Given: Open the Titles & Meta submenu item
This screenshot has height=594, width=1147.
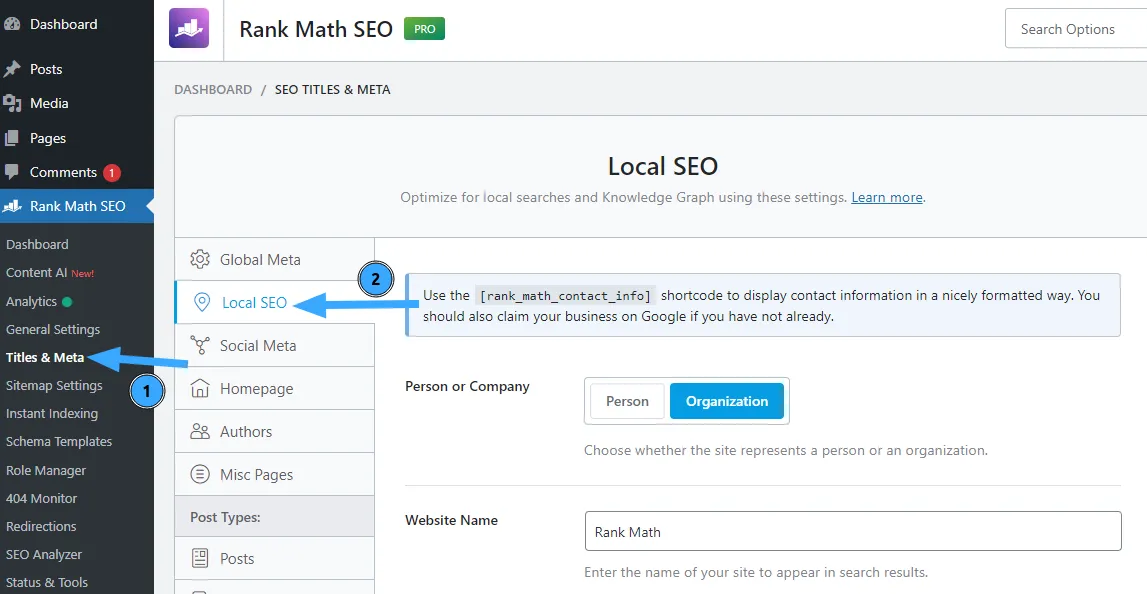Looking at the screenshot, I should pos(45,358).
